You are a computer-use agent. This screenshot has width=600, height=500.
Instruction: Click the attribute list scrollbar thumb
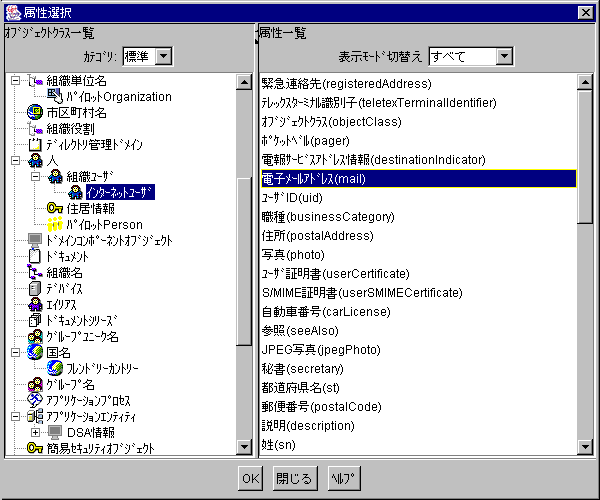click(x=585, y=156)
